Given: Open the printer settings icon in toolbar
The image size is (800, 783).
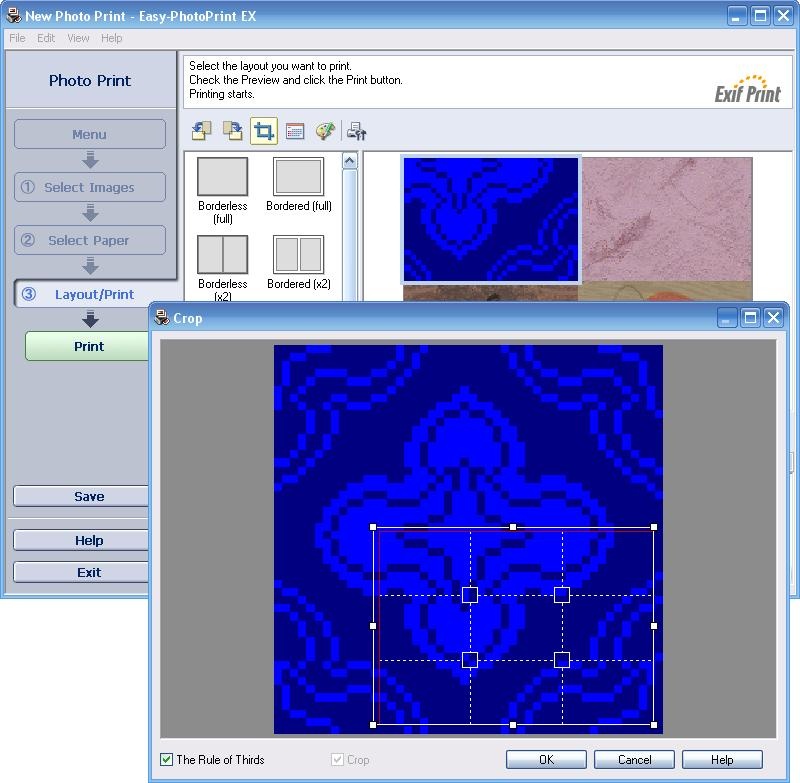Looking at the screenshot, I should (x=356, y=131).
